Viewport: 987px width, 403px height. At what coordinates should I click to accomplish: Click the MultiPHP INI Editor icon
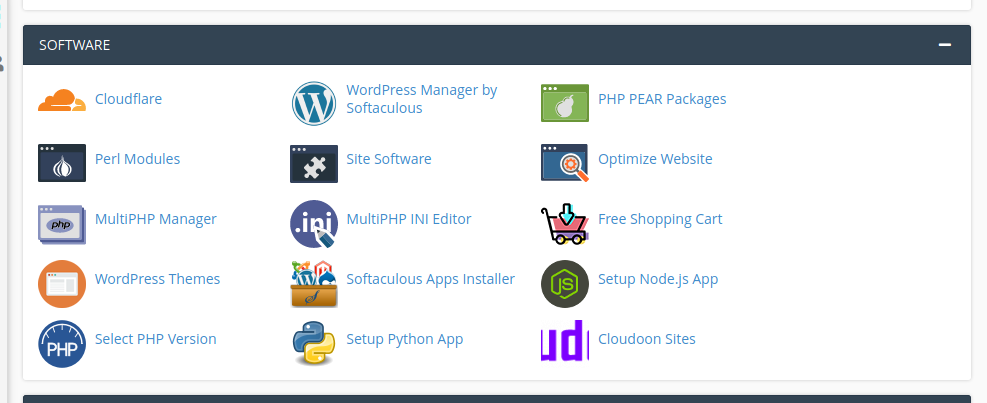click(x=313, y=224)
